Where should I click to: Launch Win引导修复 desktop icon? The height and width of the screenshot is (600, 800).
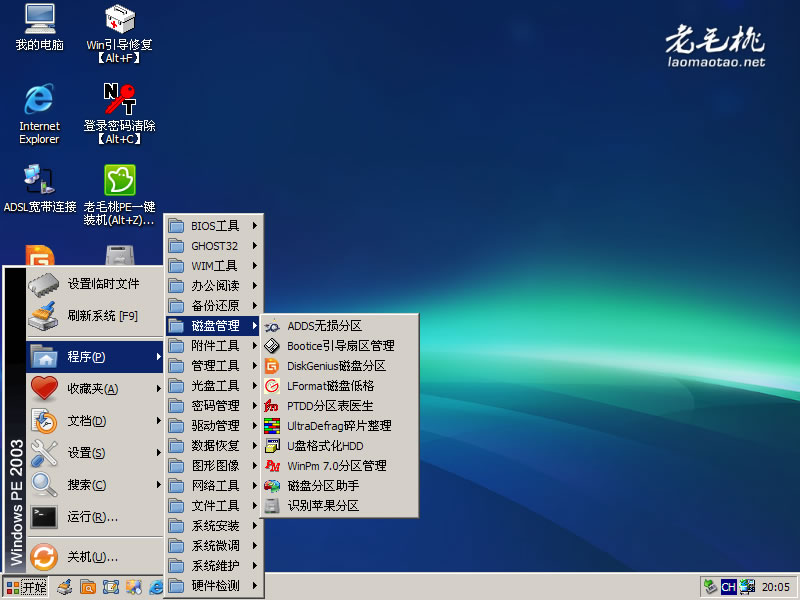tap(119, 33)
